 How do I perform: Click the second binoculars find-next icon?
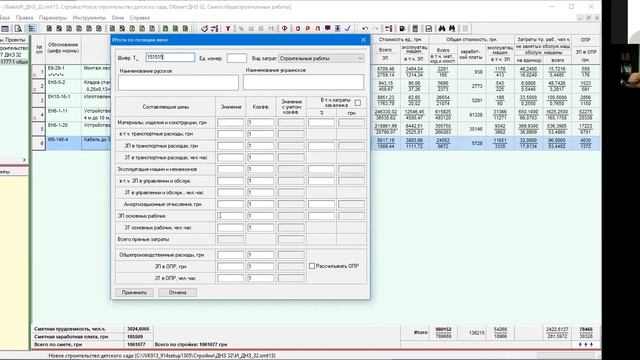[452, 28]
